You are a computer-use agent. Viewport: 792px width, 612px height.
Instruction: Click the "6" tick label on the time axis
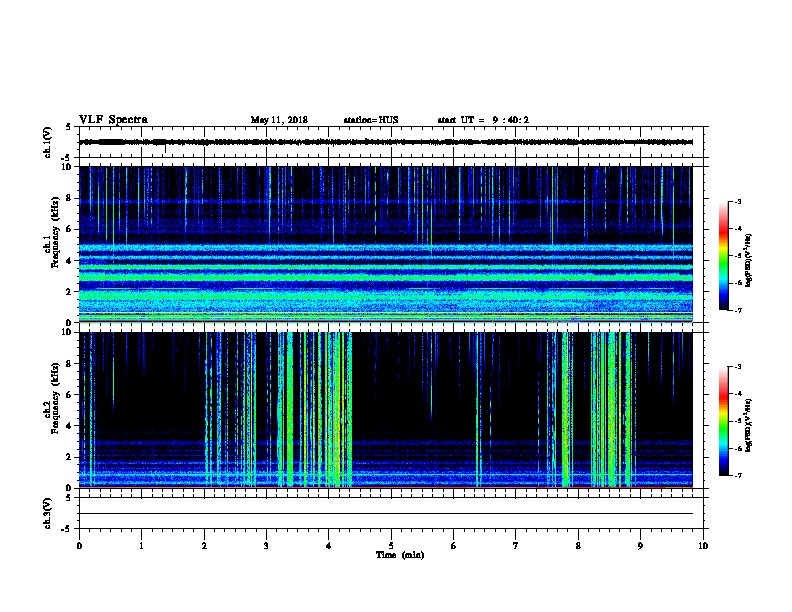(454, 545)
